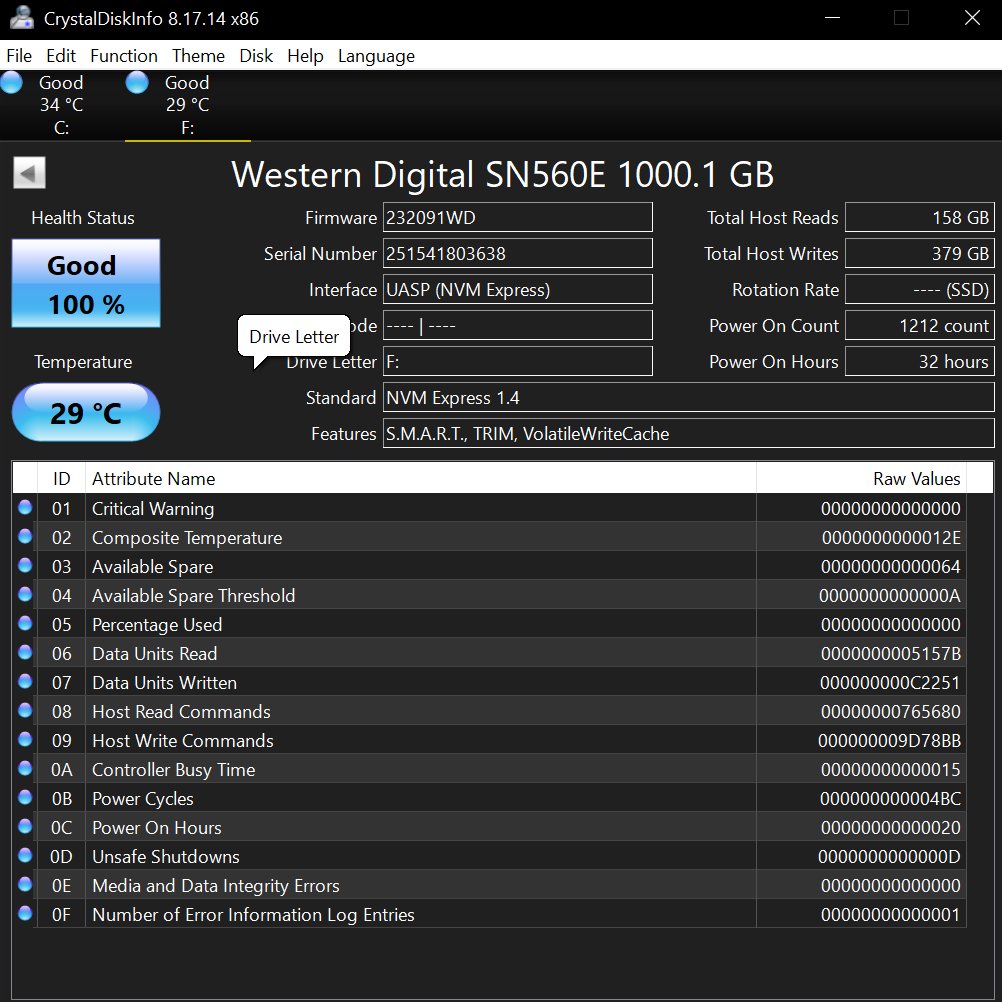Screen dimensions: 1002x1002
Task: Click the status orb beside Data Units Written
Action: click(25, 681)
